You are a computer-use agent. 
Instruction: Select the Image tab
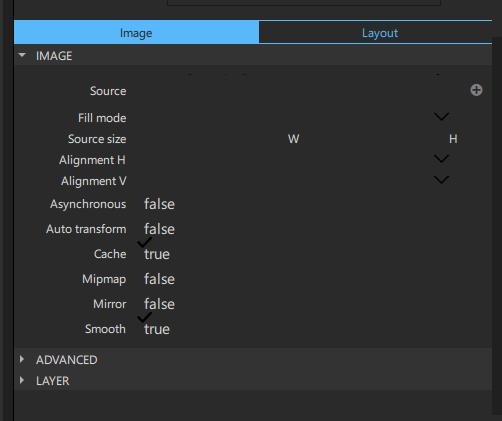(x=136, y=33)
